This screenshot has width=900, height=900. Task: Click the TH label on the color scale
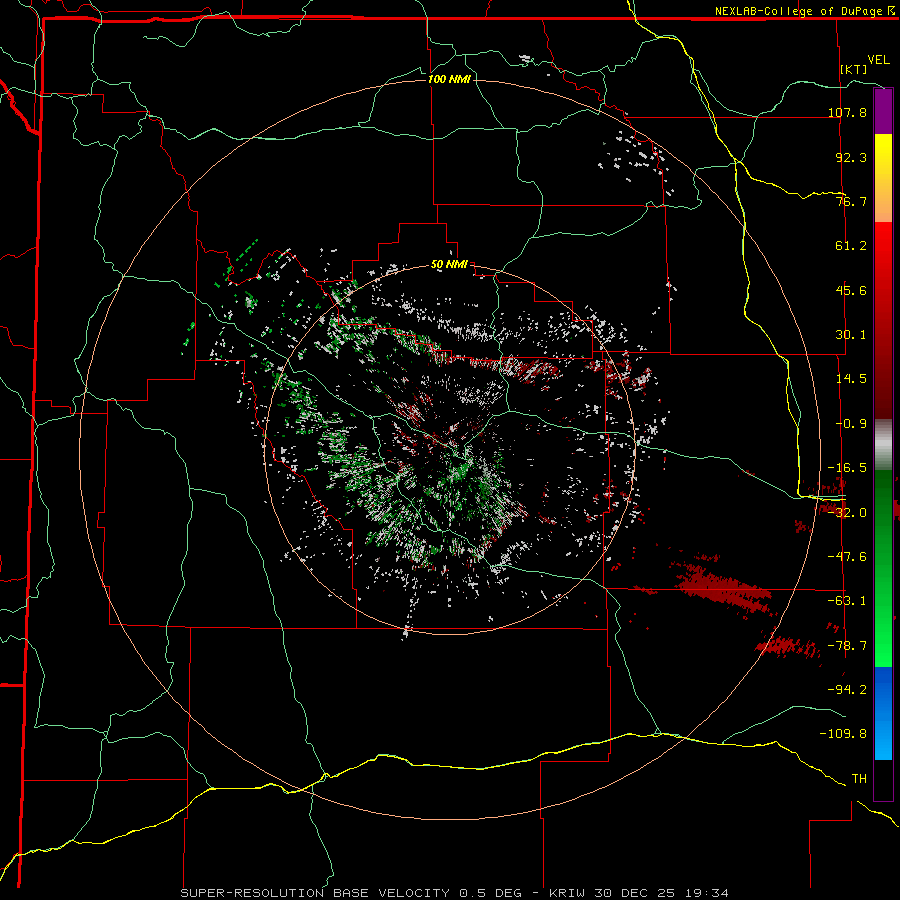coord(859,779)
